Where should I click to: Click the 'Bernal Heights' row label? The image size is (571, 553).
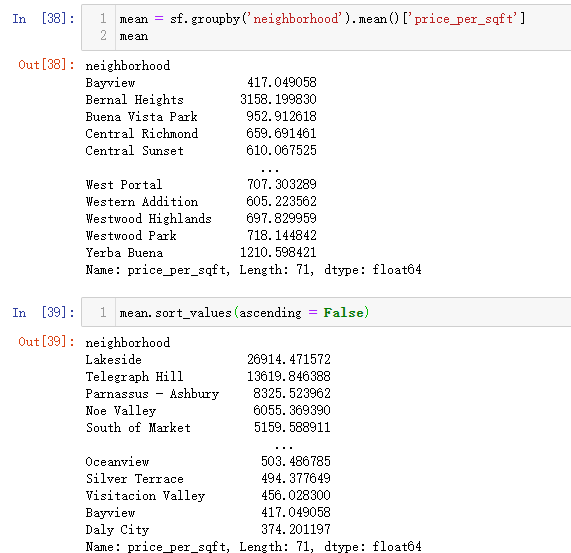coord(134,100)
